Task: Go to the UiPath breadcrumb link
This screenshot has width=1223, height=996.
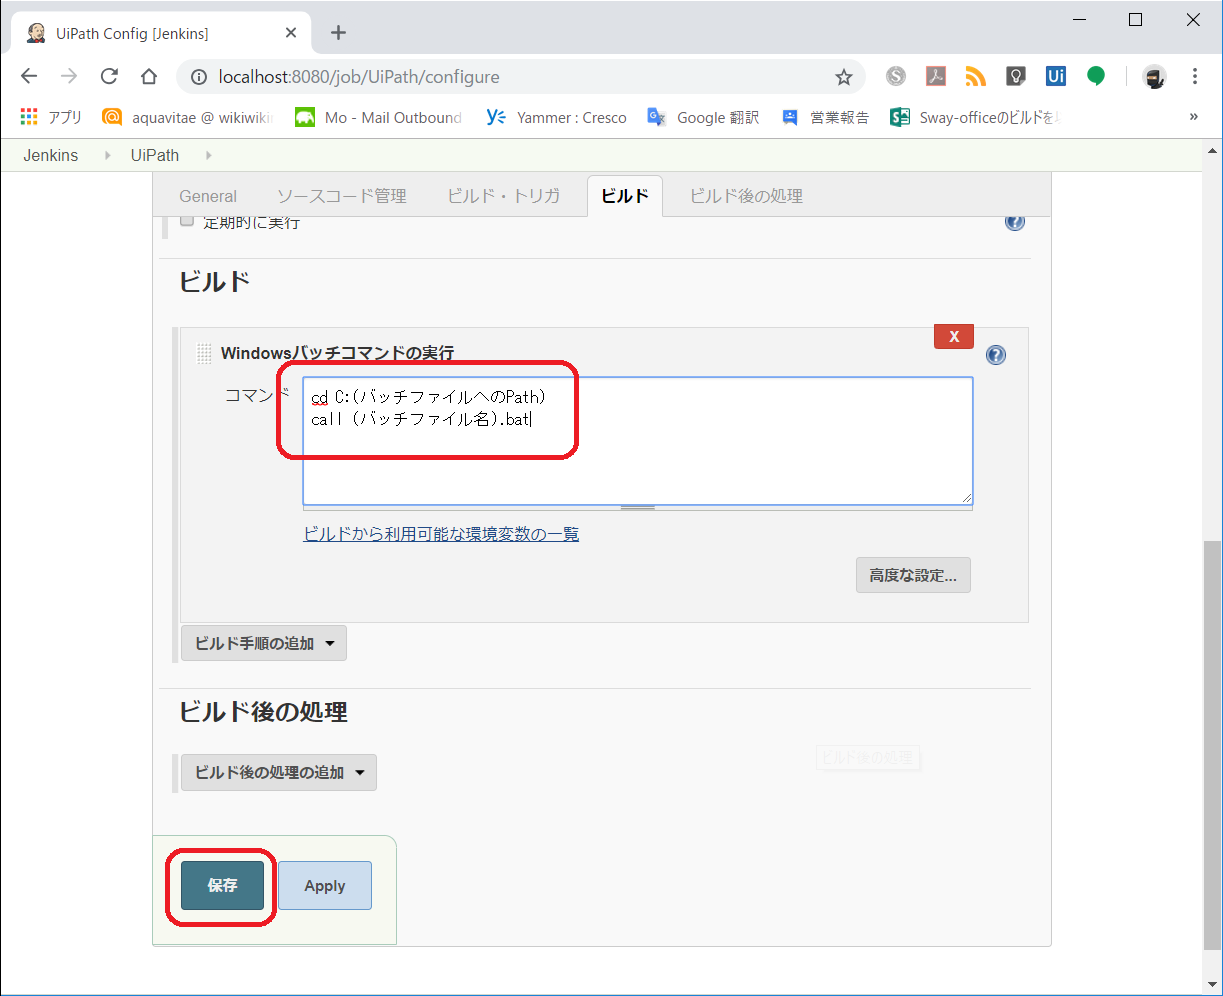Action: pyautogui.click(x=155, y=155)
